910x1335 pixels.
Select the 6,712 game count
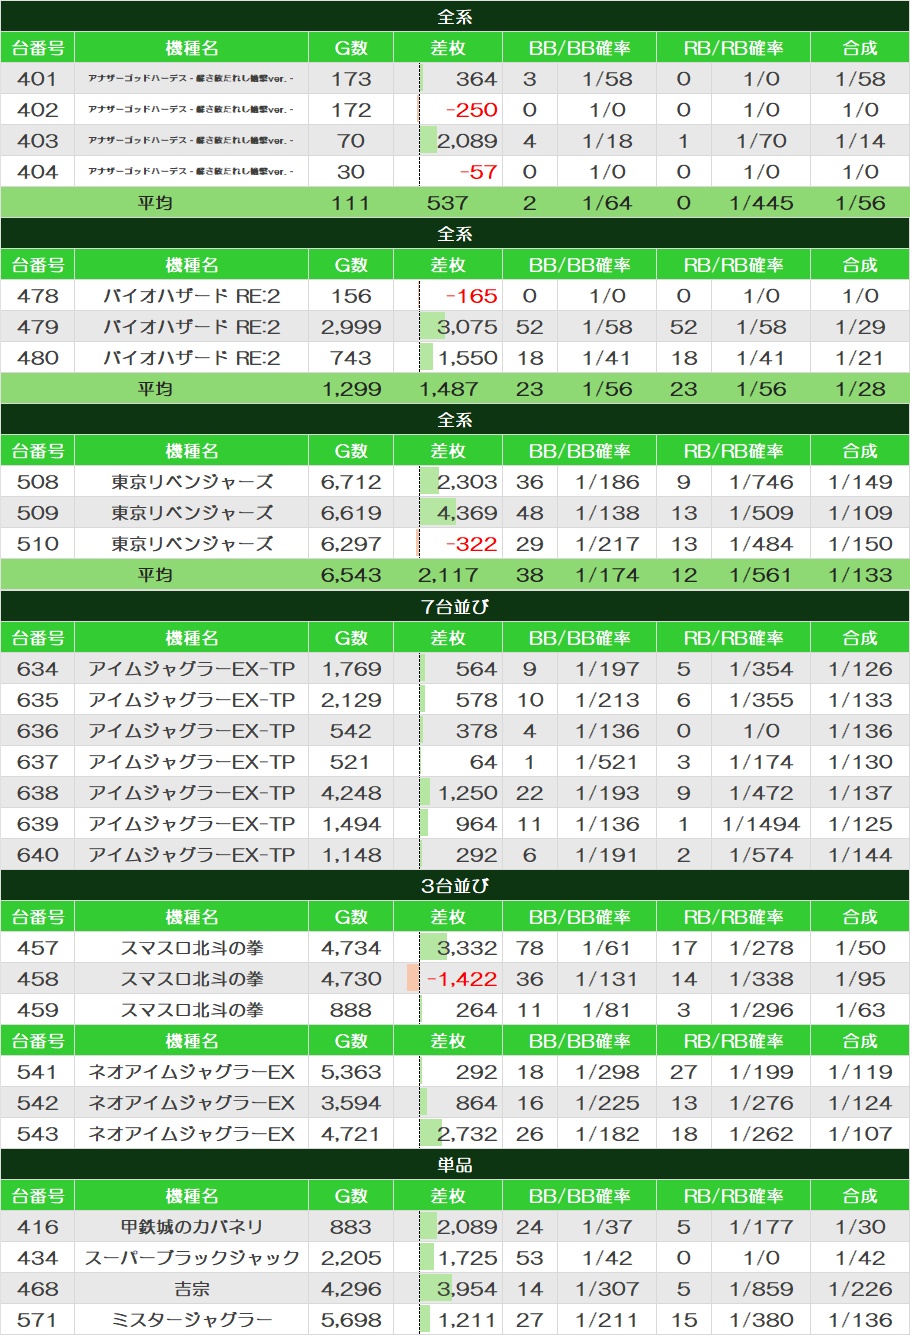tap(351, 482)
